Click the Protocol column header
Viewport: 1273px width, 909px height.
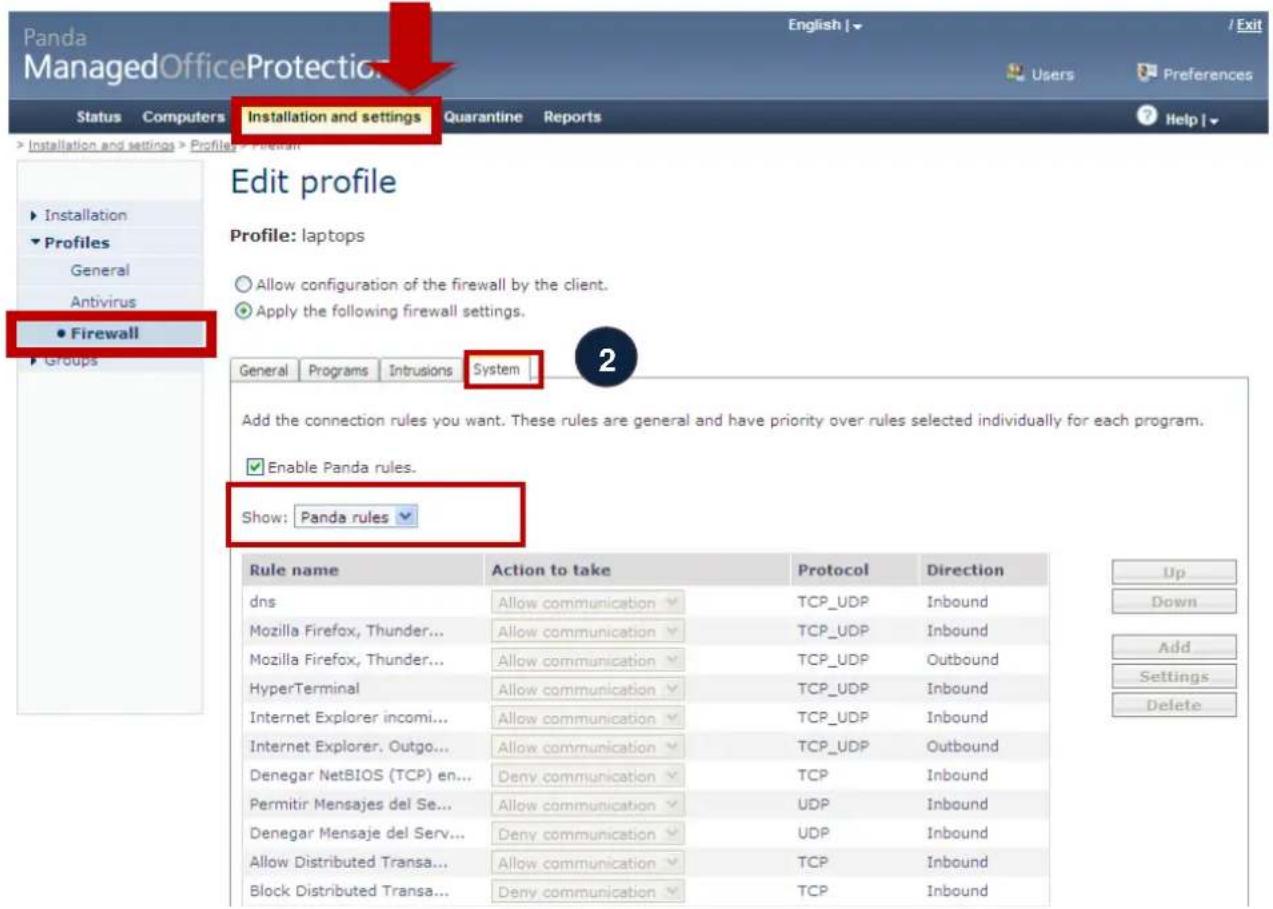click(x=833, y=571)
